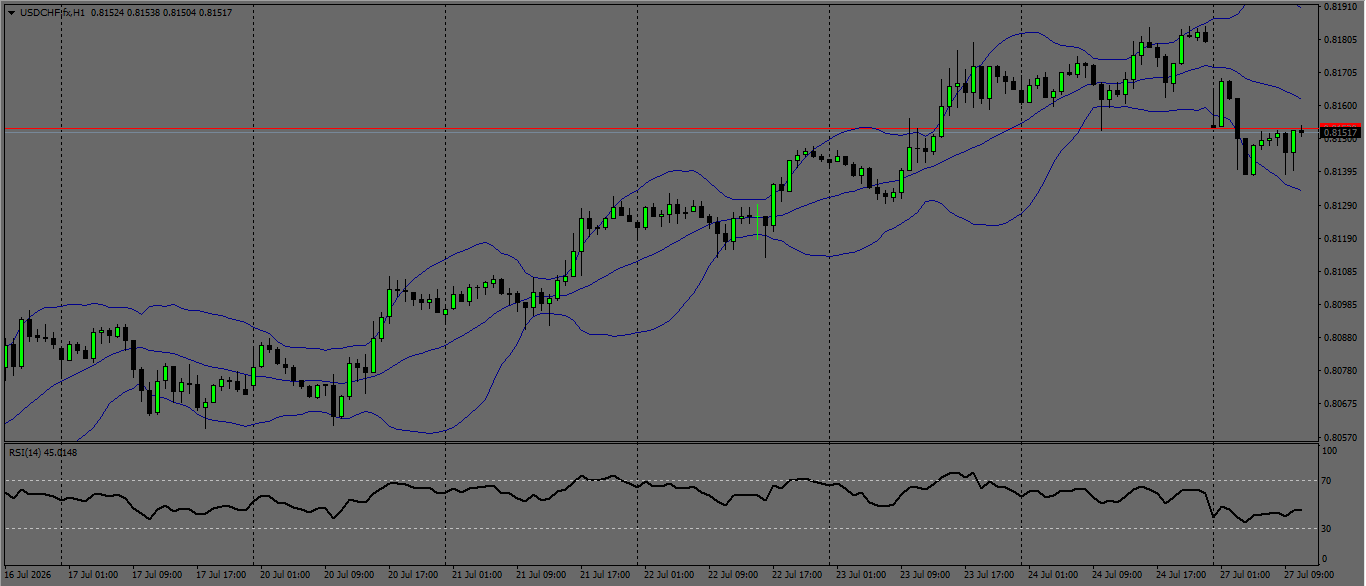This screenshot has height=586, width=1366.
Task: Click the 0.81290 price scale label
Action: pos(1340,206)
